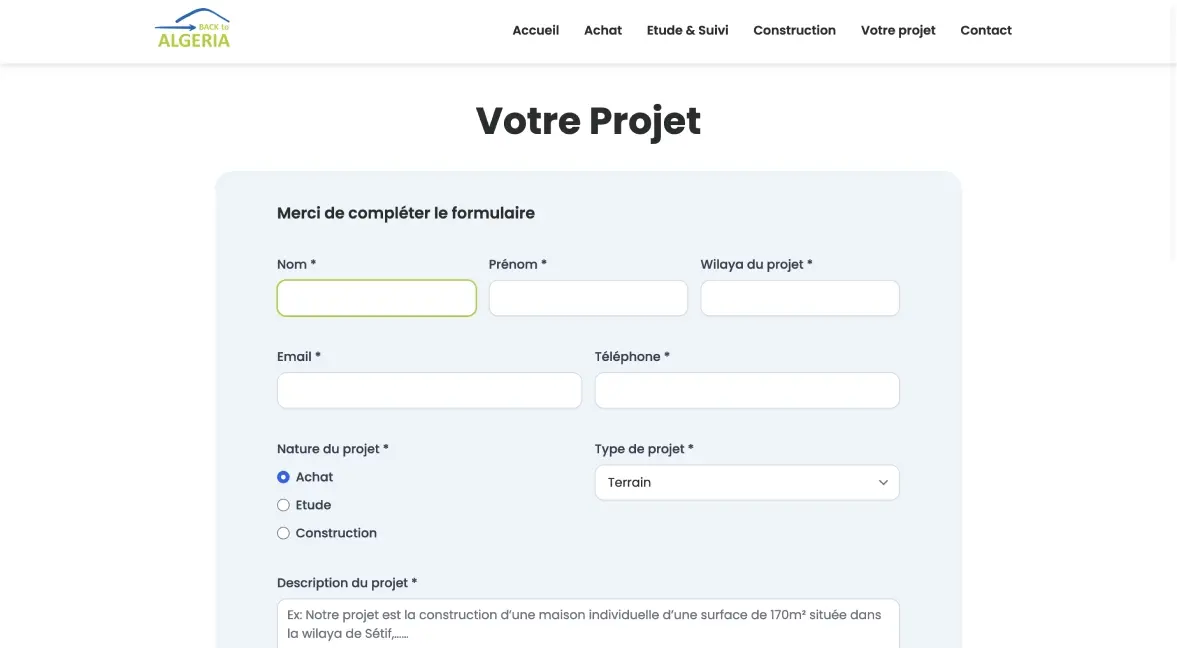Image resolution: width=1177 pixels, height=648 pixels.
Task: Go to Accueil in the navigation
Action: tap(535, 31)
